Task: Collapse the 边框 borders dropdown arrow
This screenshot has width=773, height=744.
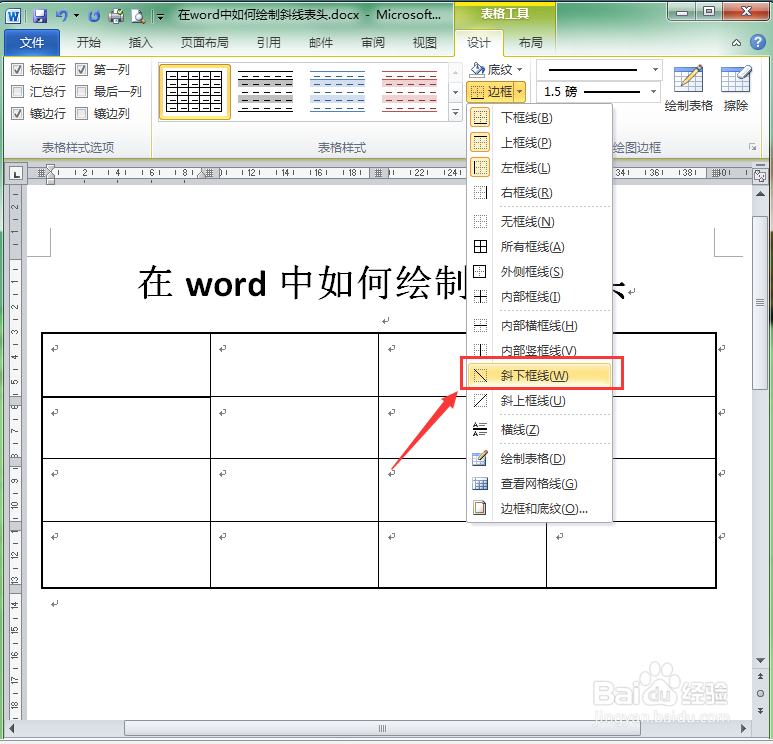Action: 520,92
